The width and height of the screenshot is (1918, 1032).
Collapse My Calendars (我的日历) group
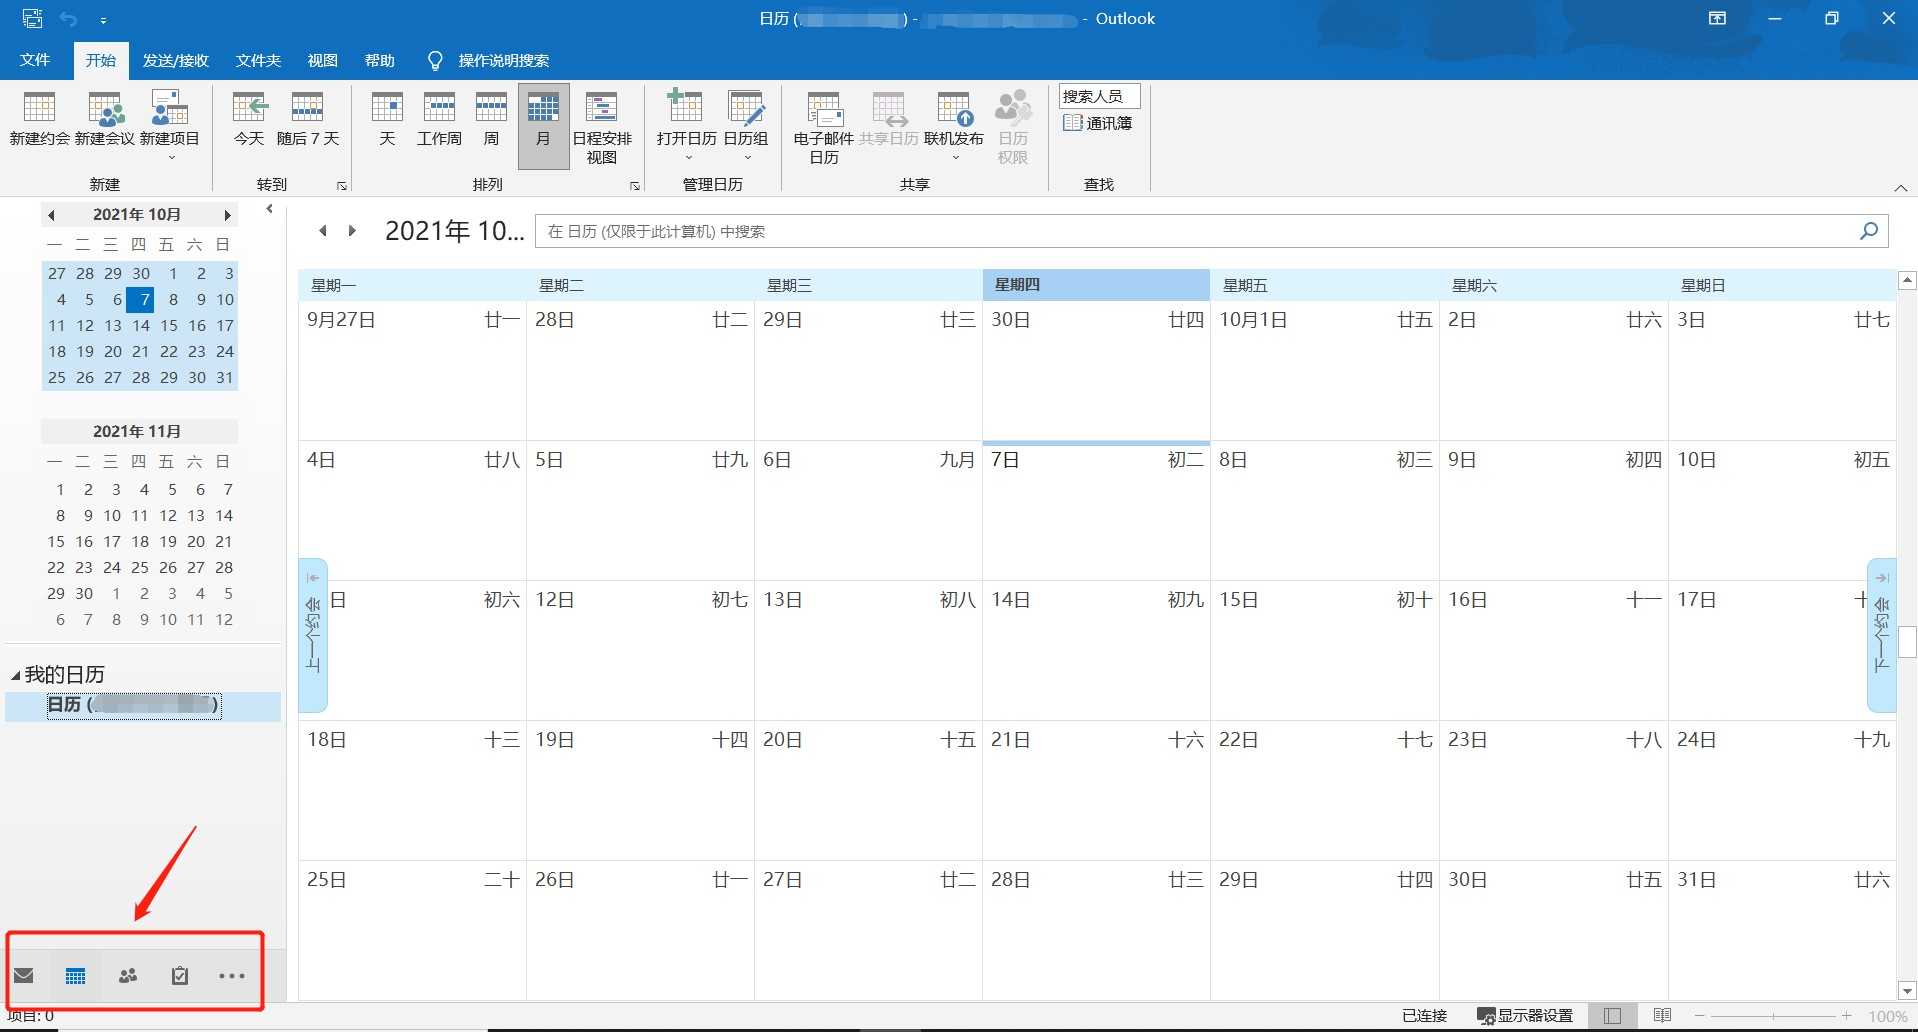point(15,675)
